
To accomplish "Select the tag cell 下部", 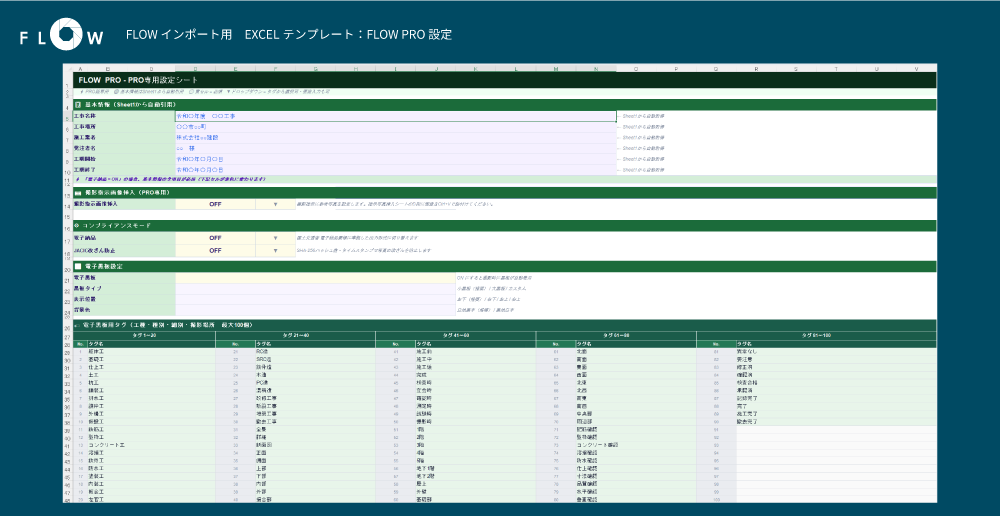I will coord(314,476).
